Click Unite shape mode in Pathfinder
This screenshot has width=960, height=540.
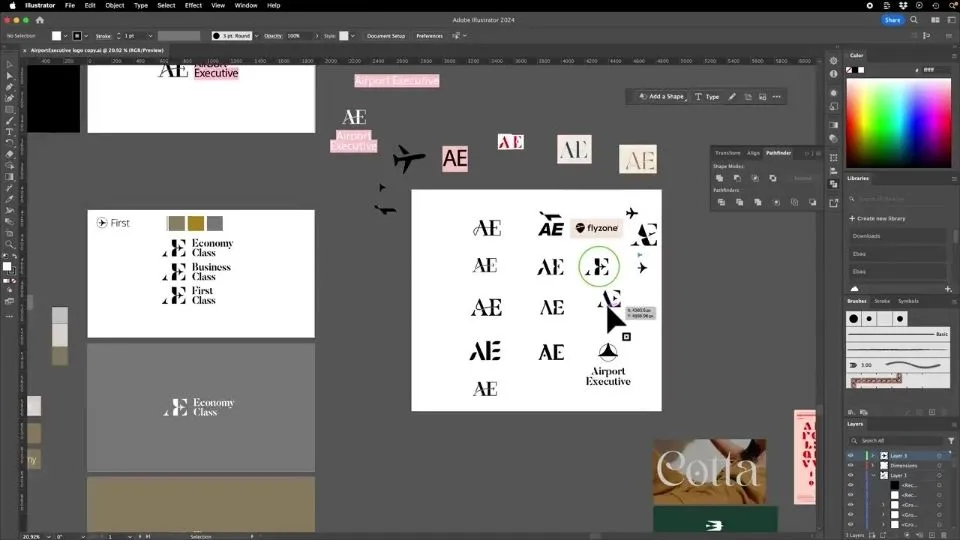coord(719,178)
